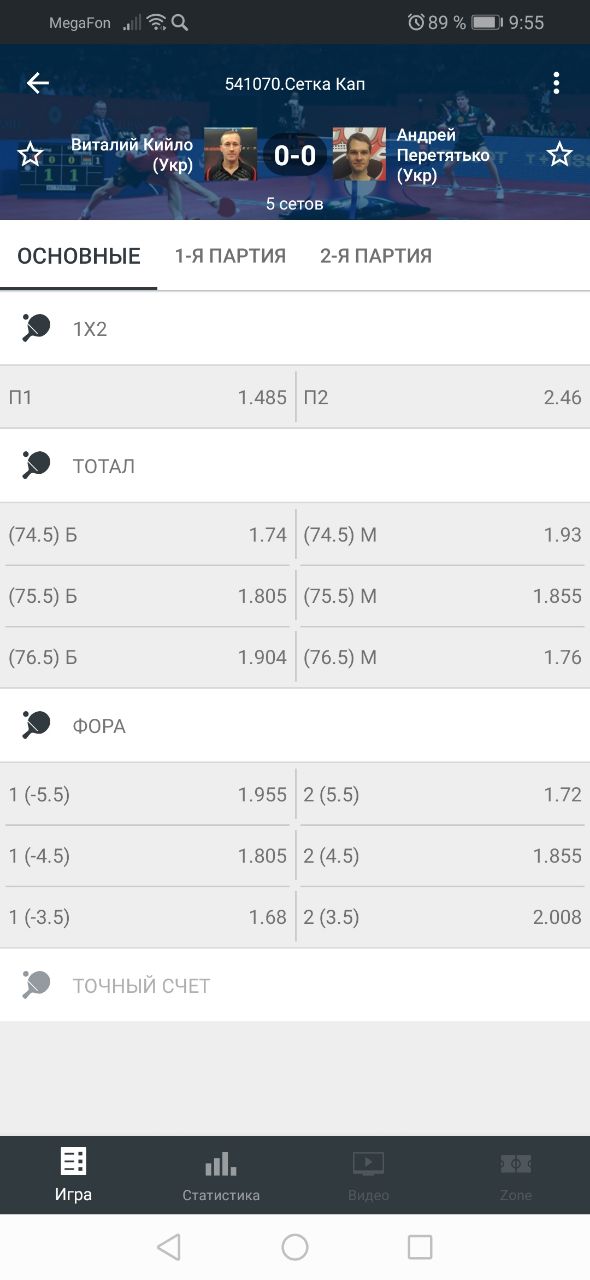Tap the Android home navigation button
This screenshot has width=590, height=1280.
[x=295, y=1246]
